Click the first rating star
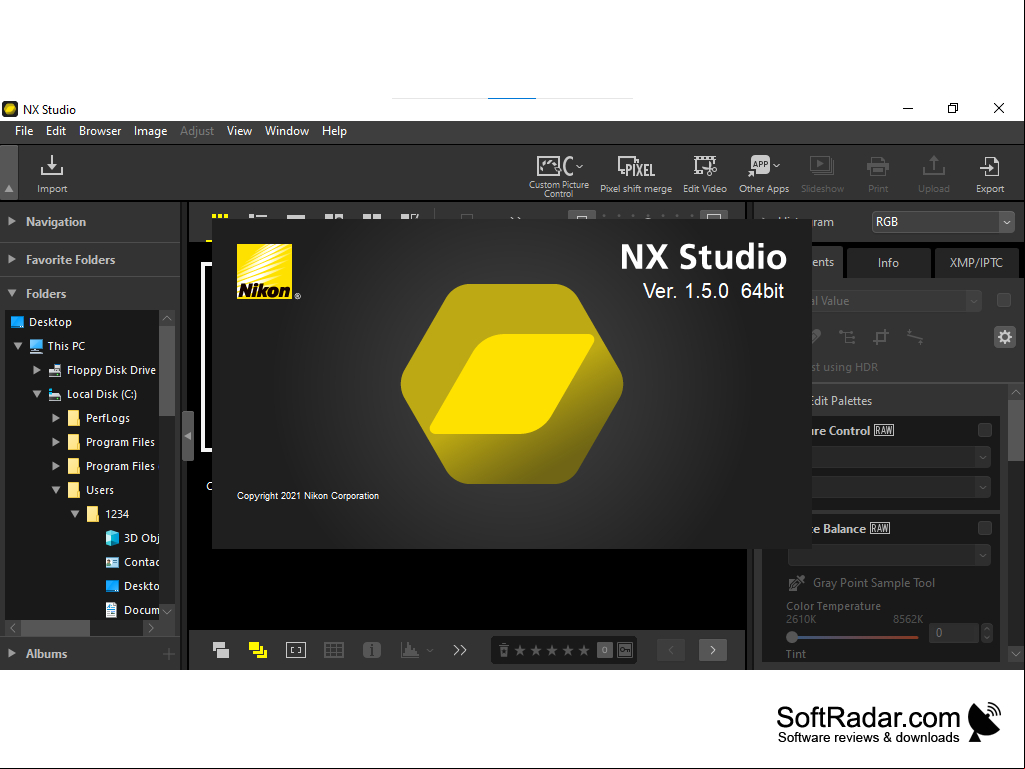Screen dimensions: 1025x769 pos(520,650)
